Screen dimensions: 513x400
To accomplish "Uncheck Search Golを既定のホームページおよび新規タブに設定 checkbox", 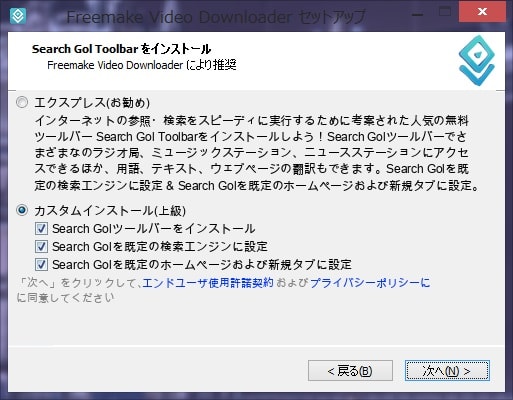I will tap(41, 265).
